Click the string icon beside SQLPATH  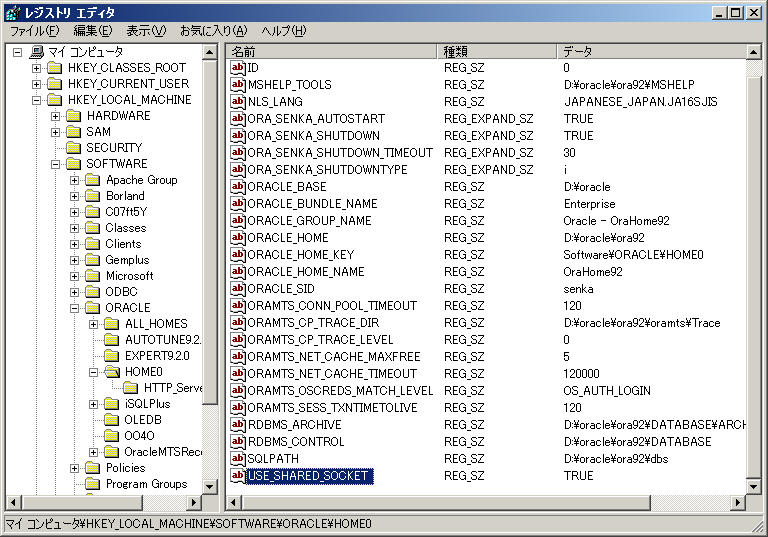point(238,459)
